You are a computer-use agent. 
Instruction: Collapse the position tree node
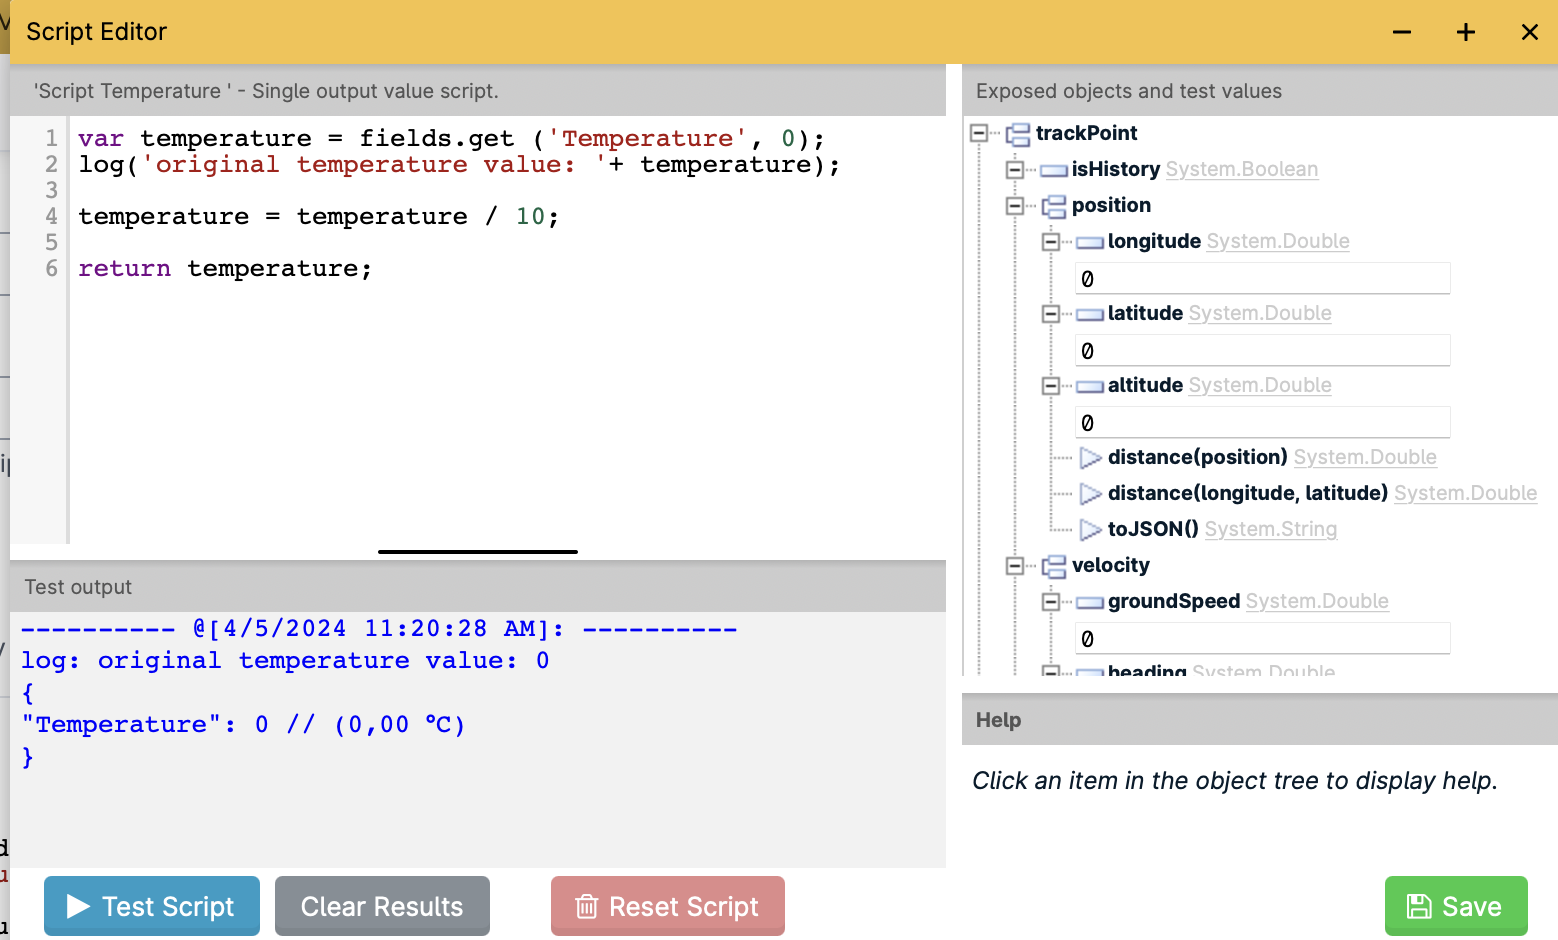click(x=1015, y=205)
